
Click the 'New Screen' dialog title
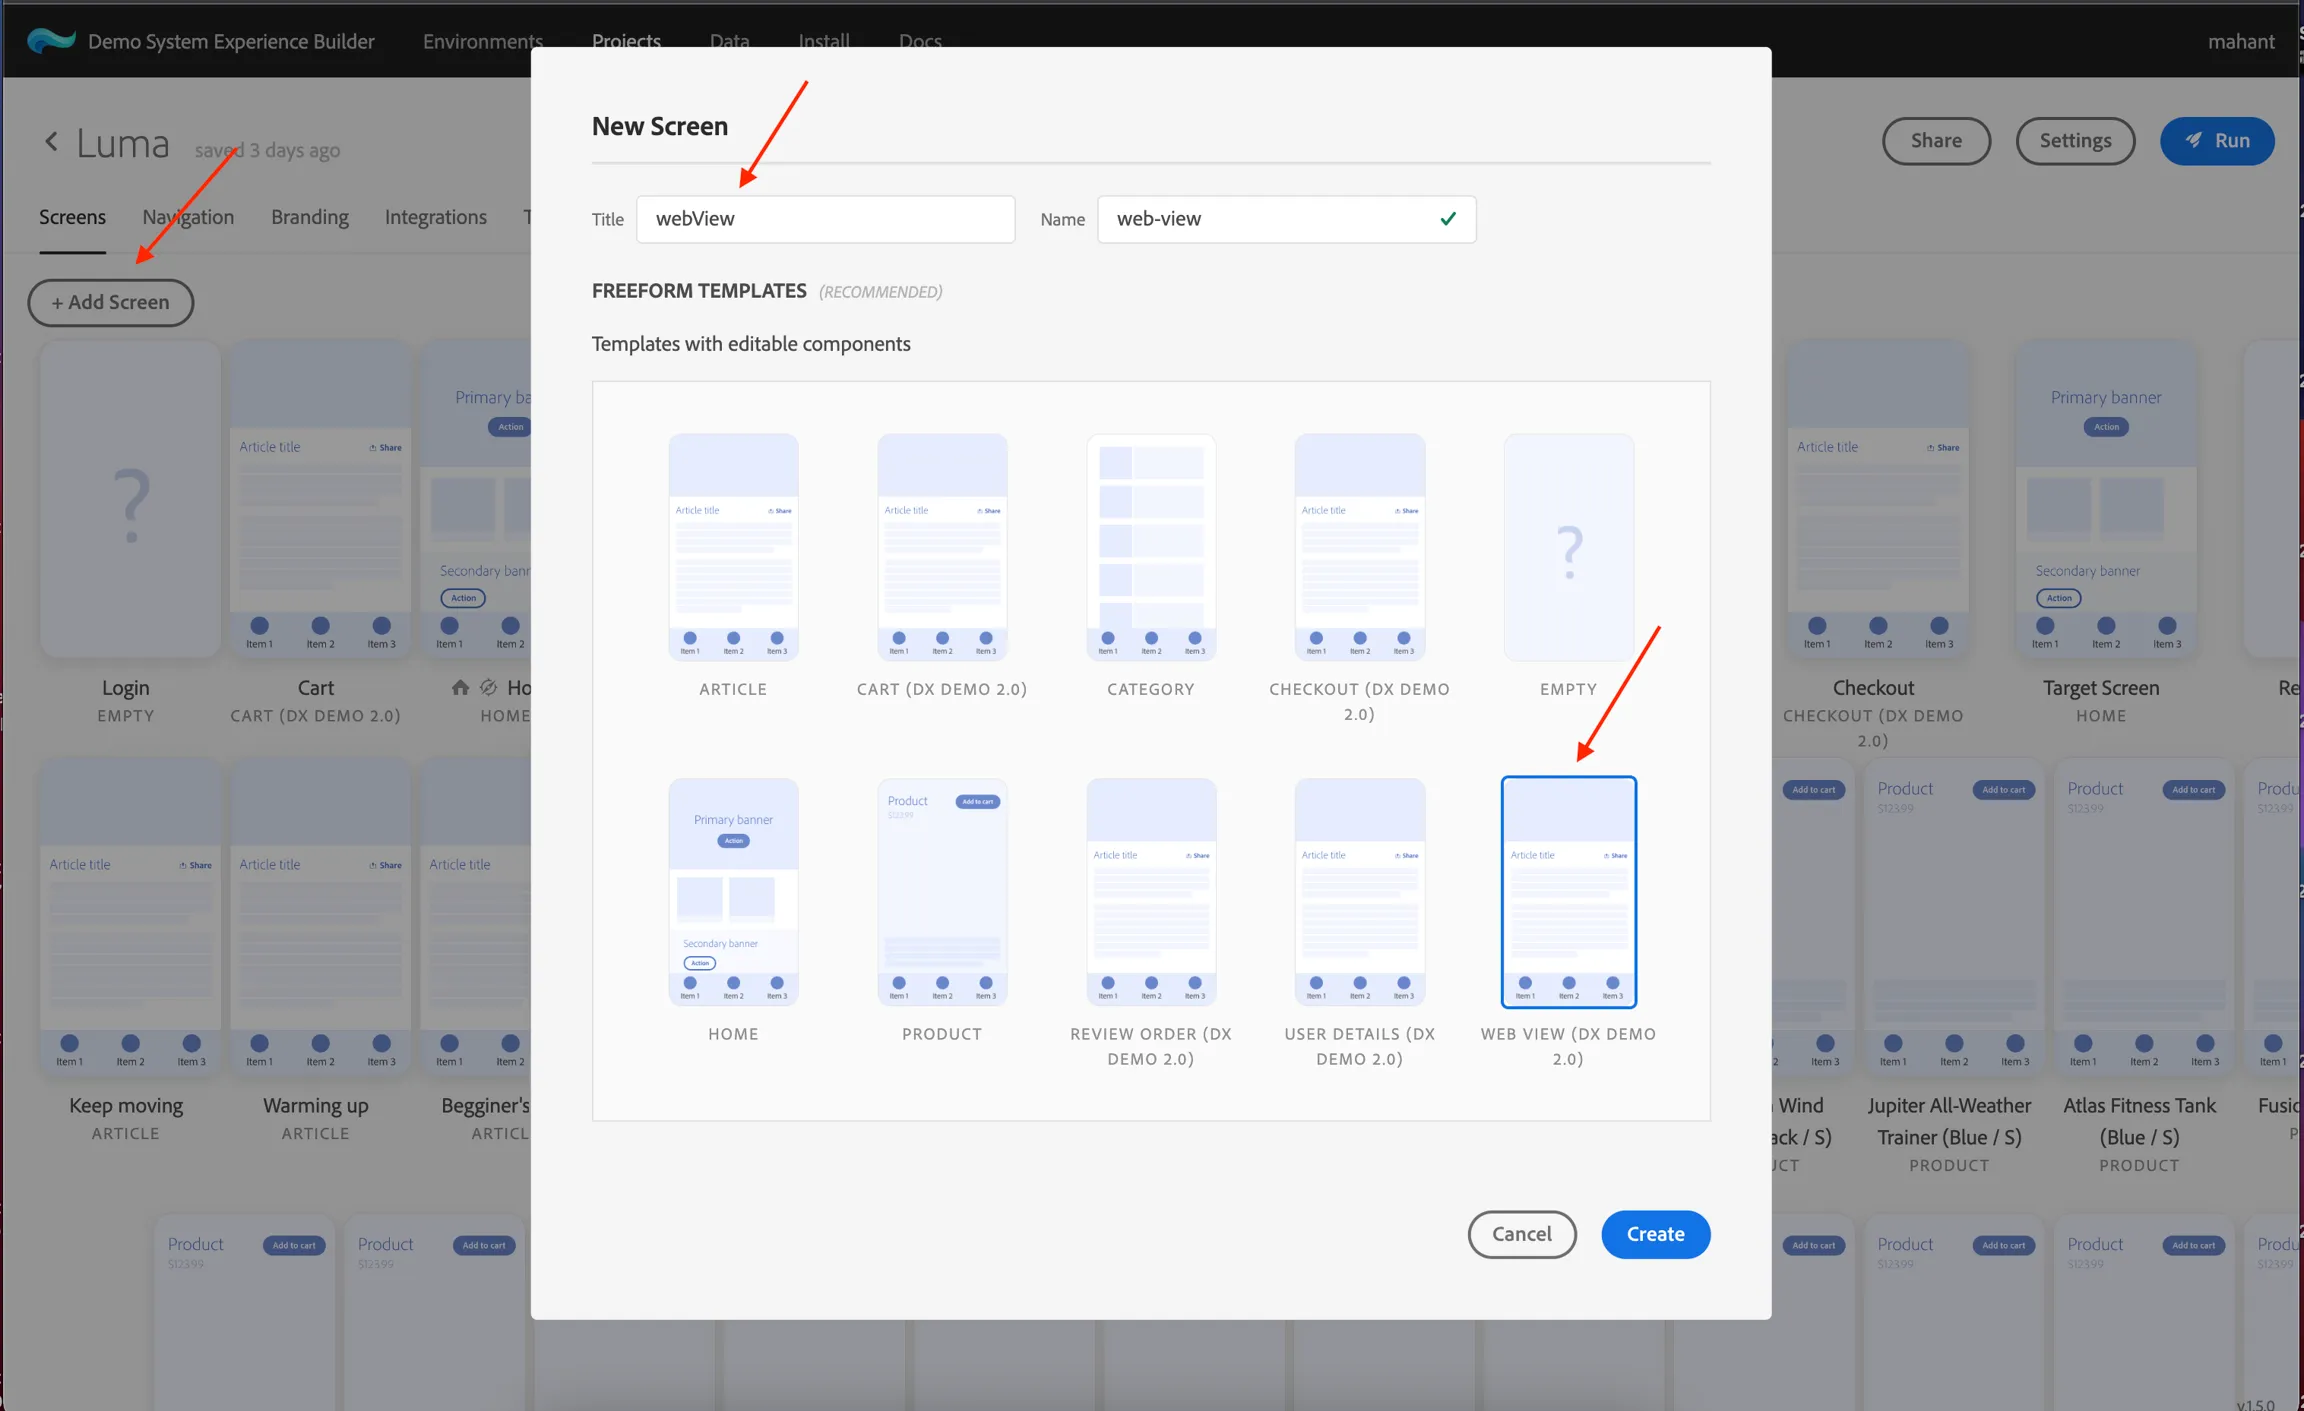pos(660,126)
